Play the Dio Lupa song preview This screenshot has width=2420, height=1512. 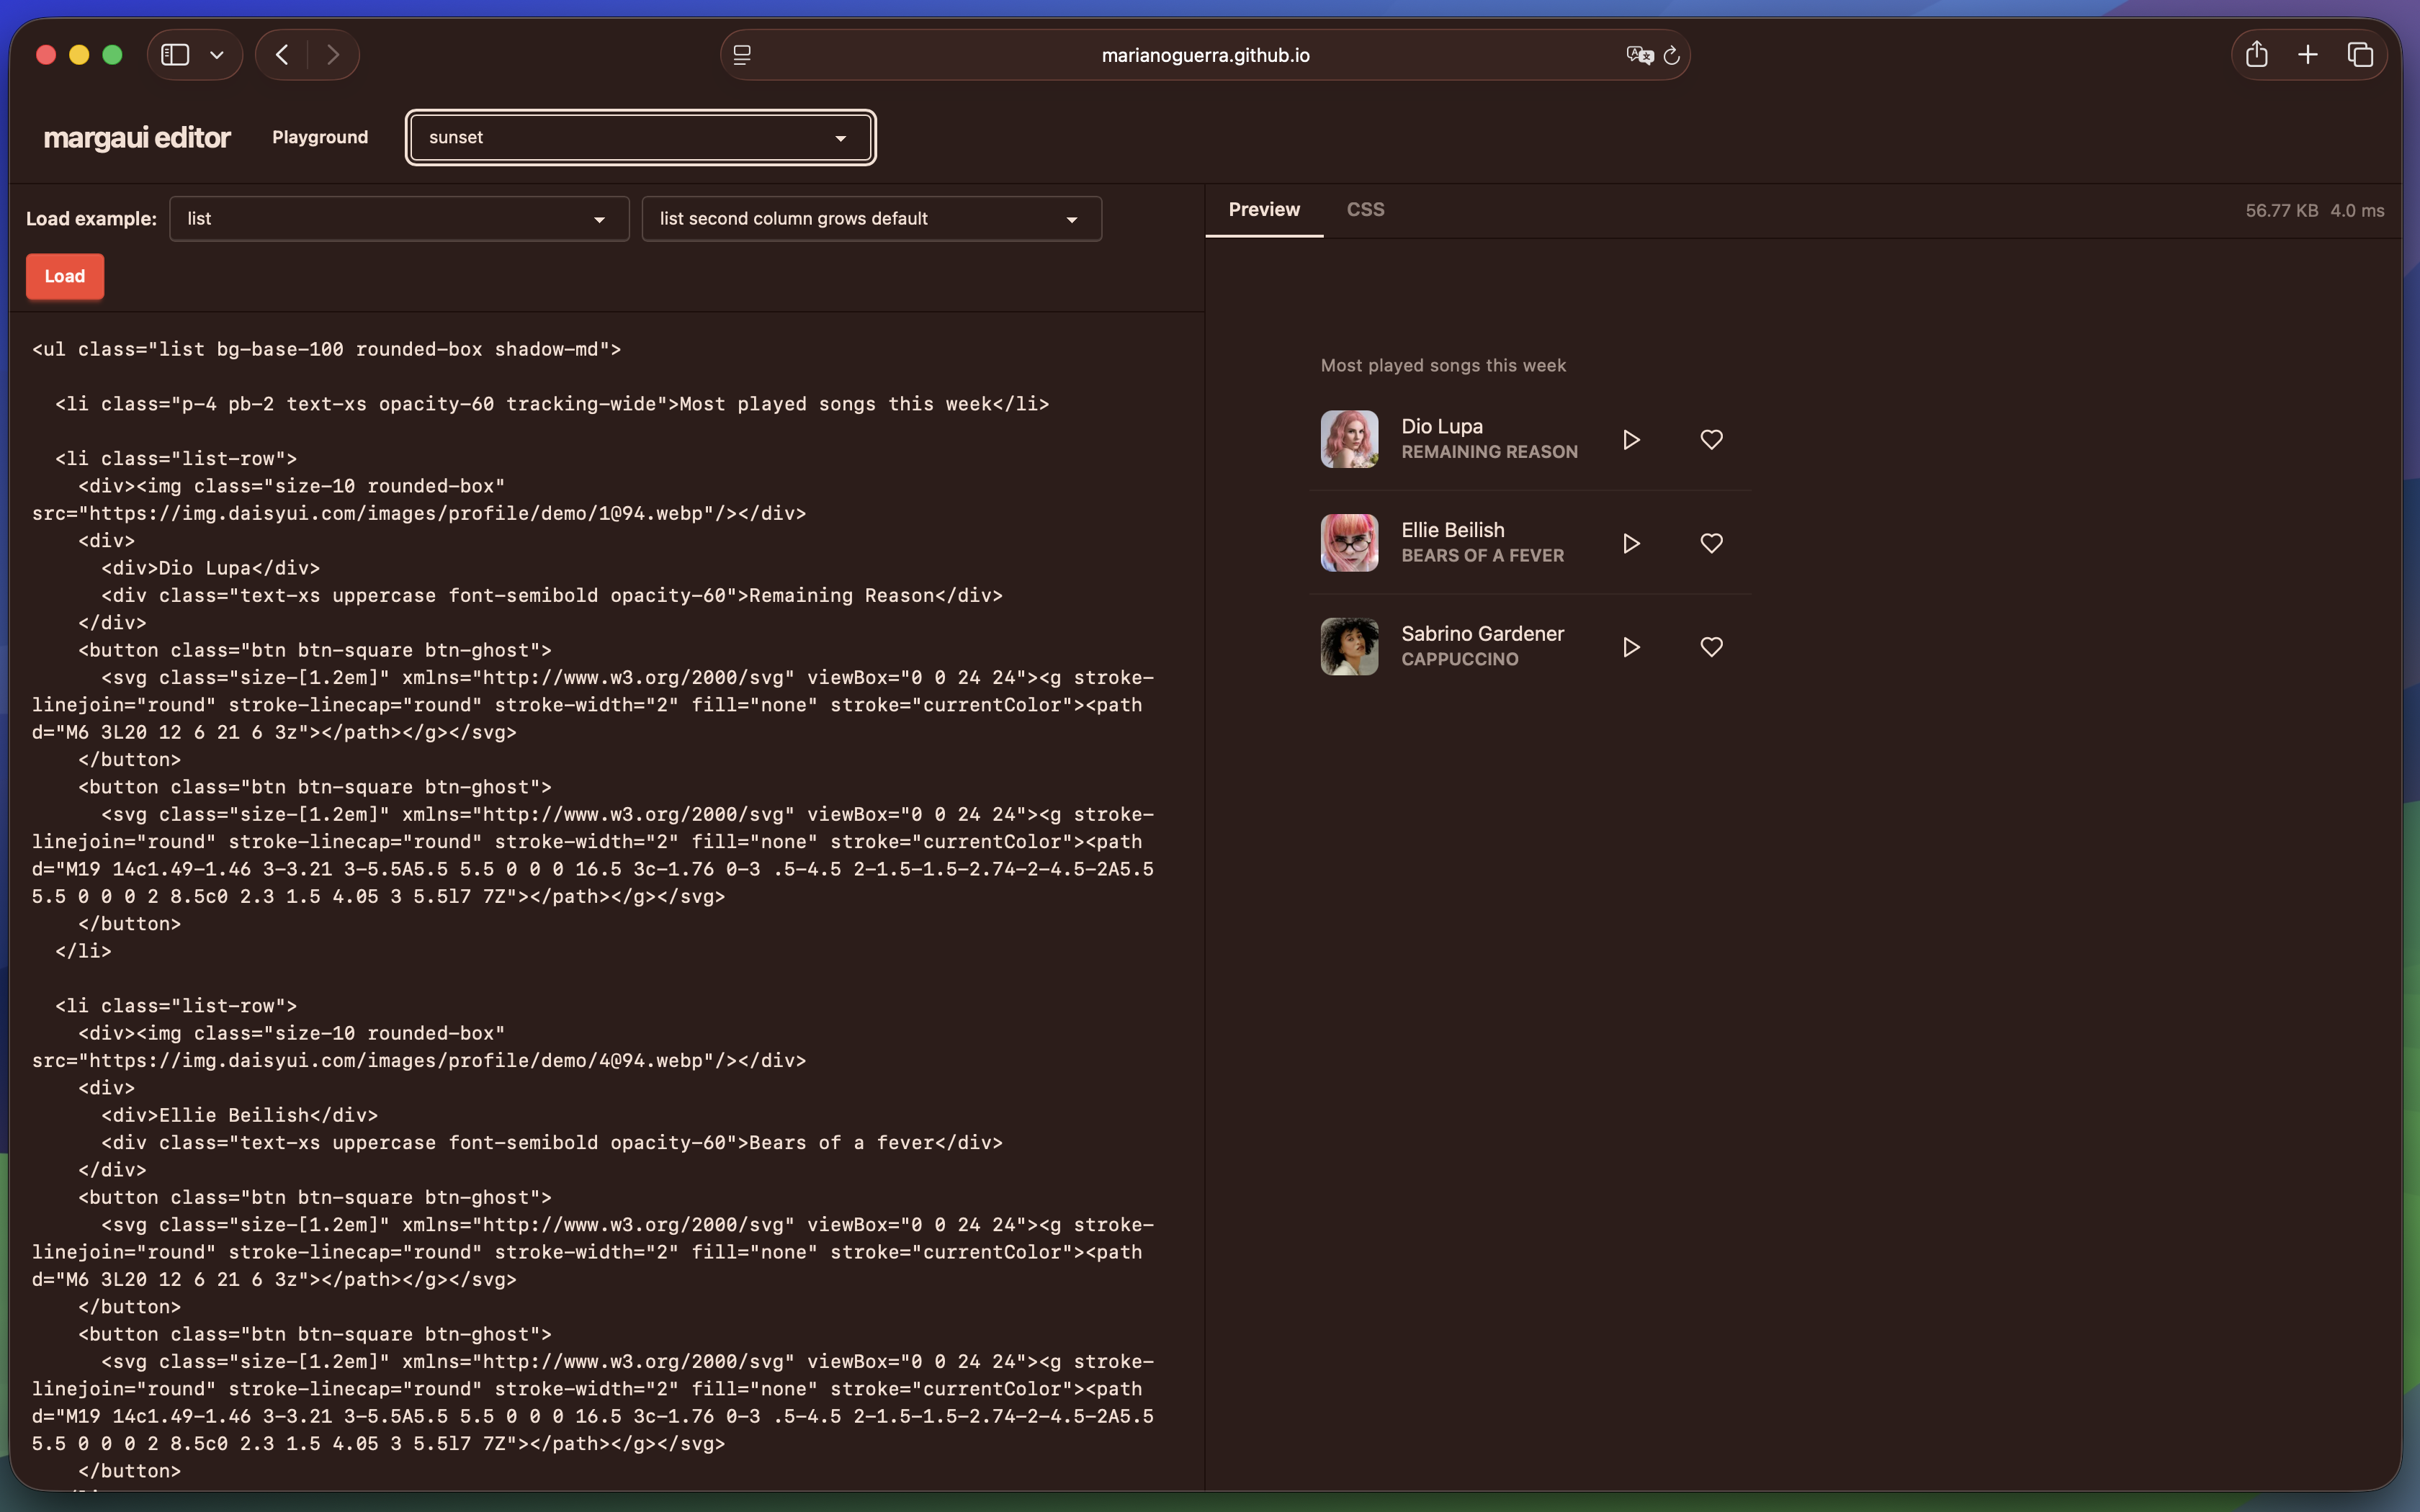coord(1631,440)
